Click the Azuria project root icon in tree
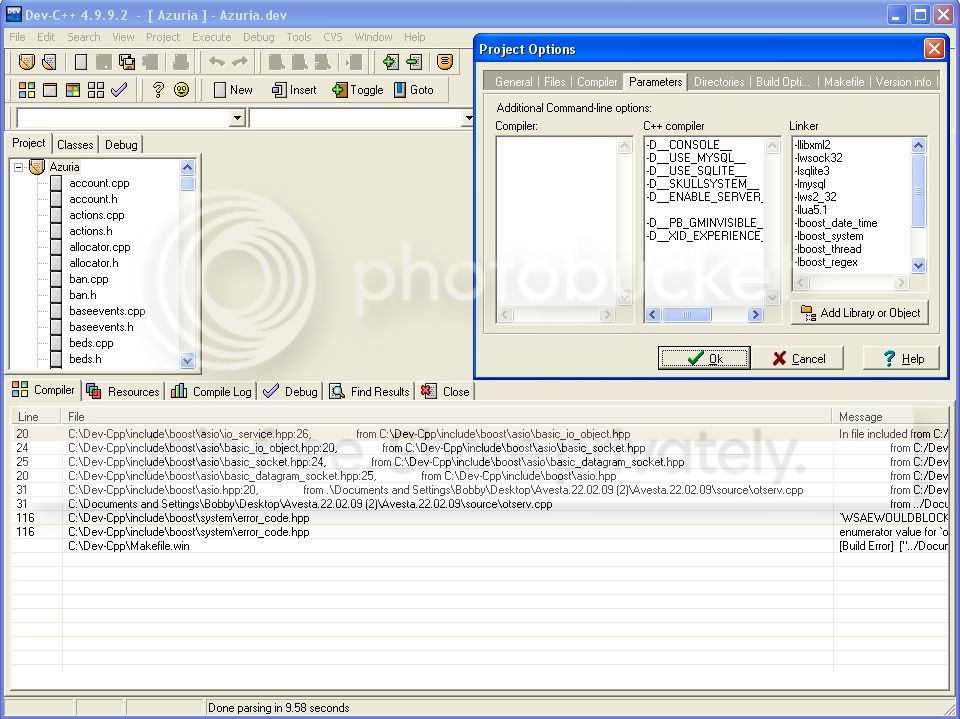 pos(37,167)
